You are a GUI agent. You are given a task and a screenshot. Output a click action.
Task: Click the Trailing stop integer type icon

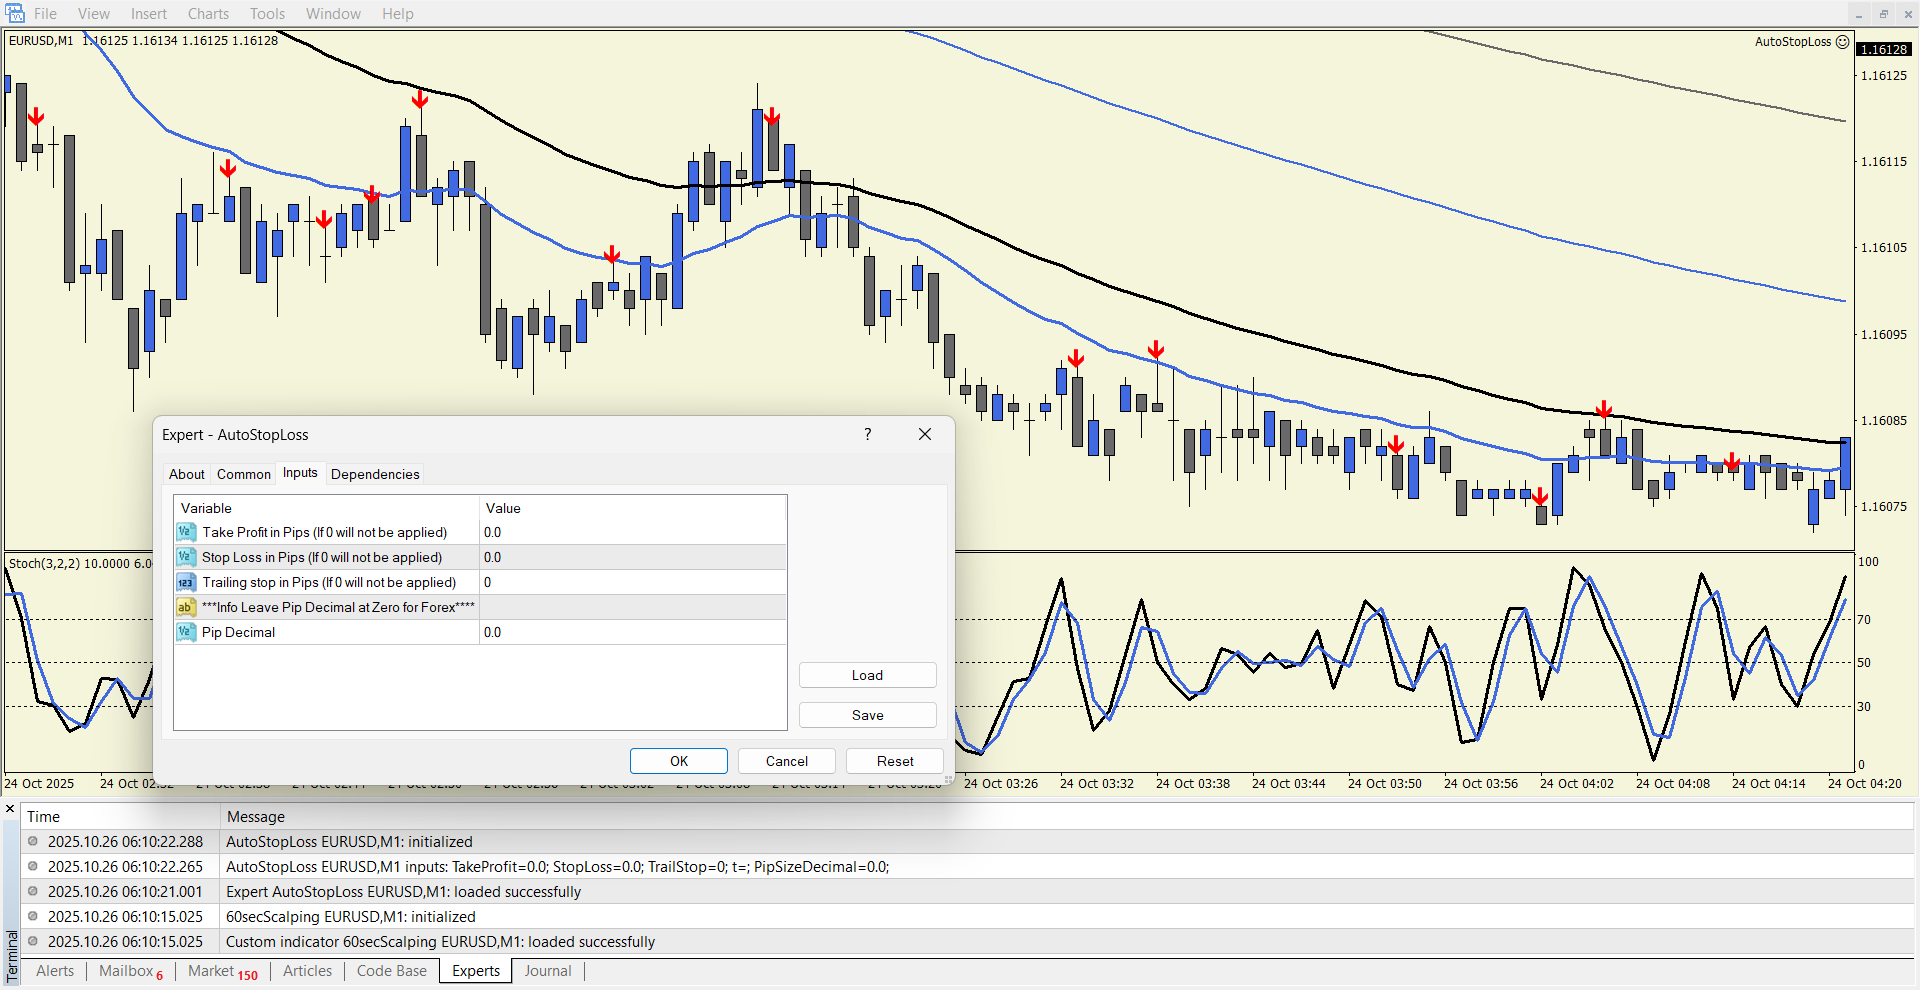tap(186, 582)
